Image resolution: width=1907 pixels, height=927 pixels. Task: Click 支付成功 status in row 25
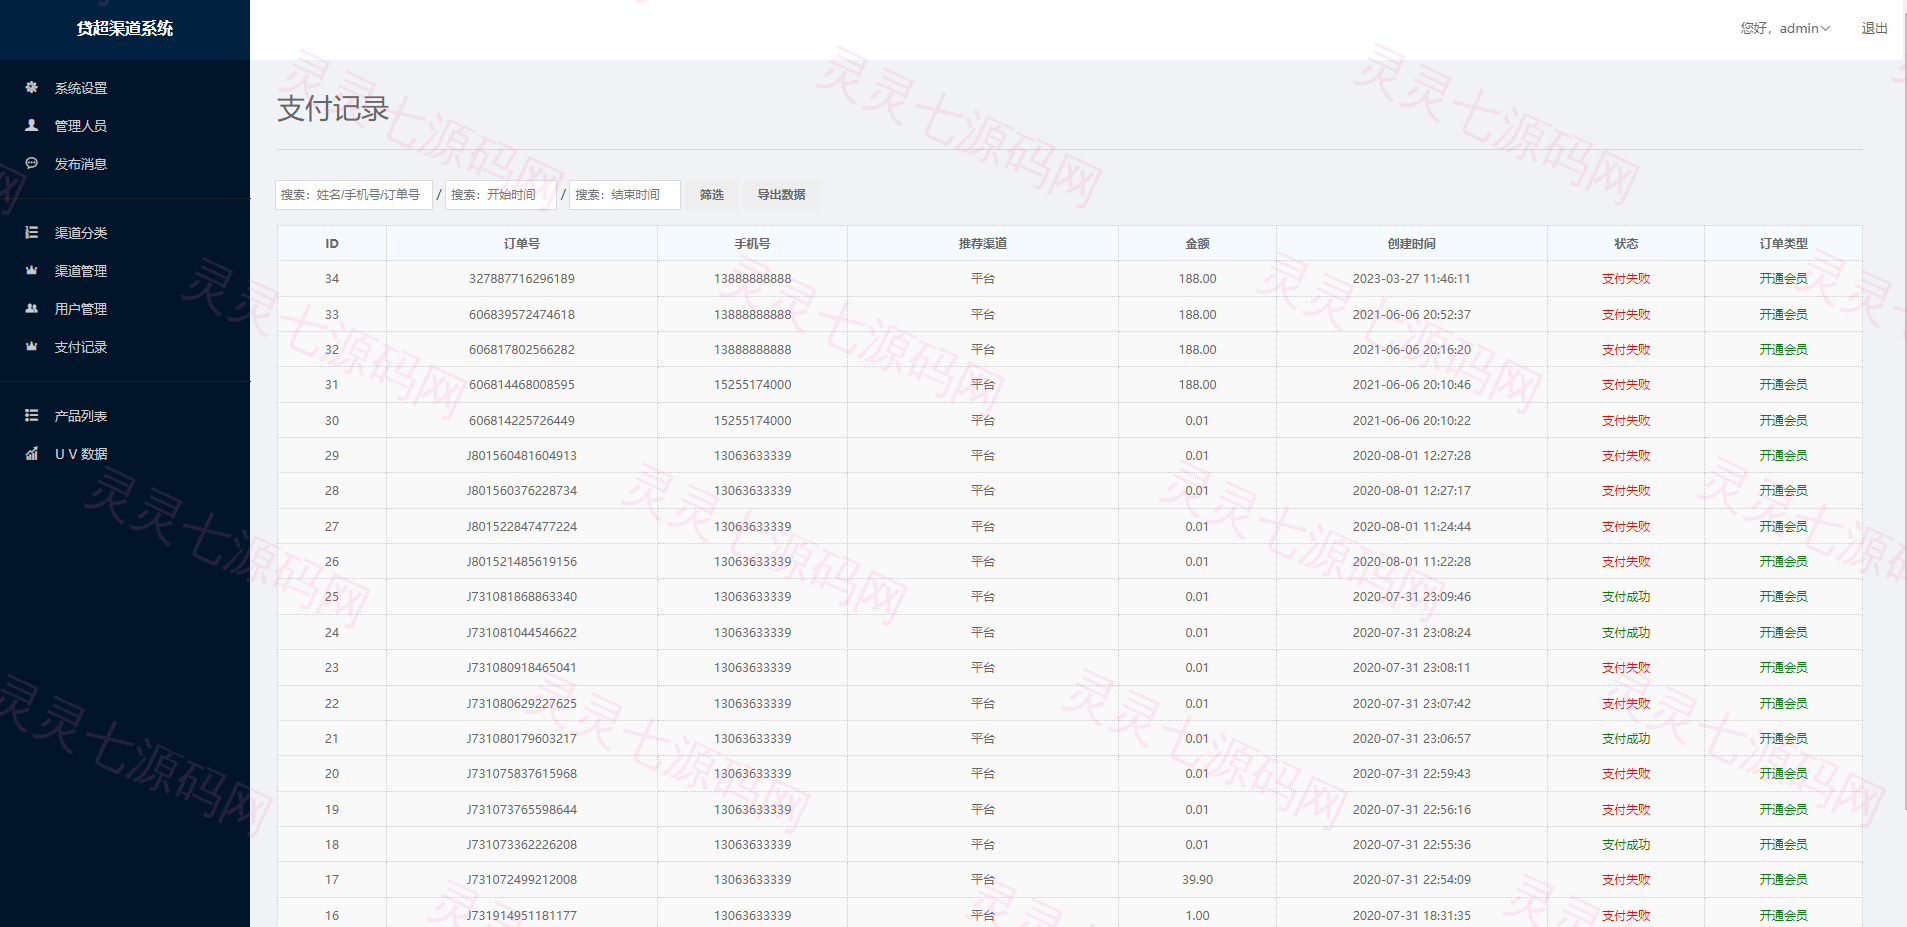(x=1626, y=597)
